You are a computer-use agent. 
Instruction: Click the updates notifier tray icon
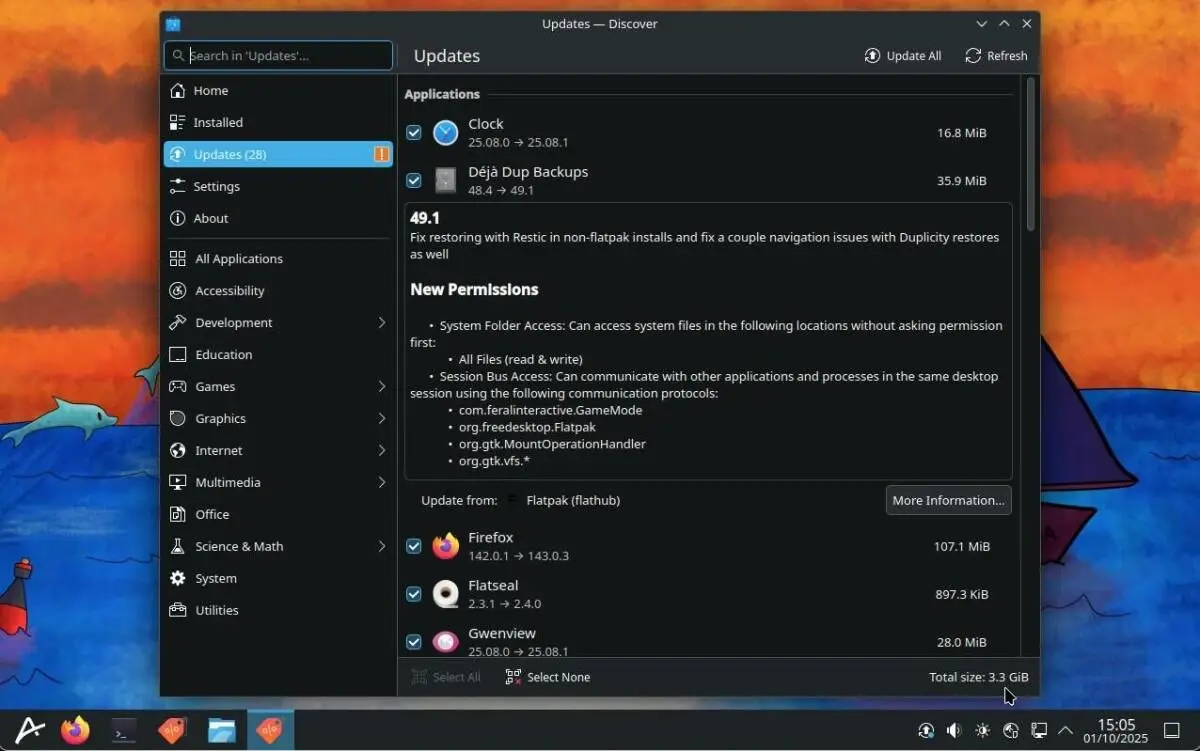point(926,731)
